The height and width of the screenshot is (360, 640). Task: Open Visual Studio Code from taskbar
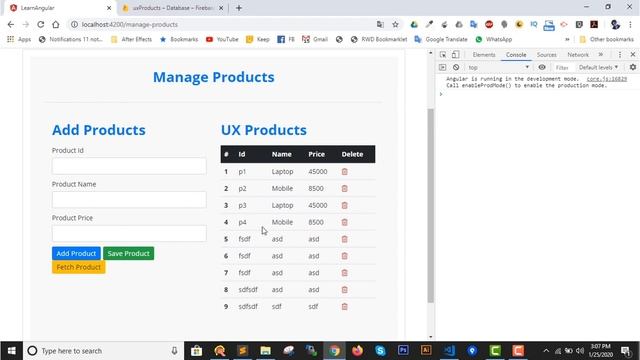pos(449,351)
